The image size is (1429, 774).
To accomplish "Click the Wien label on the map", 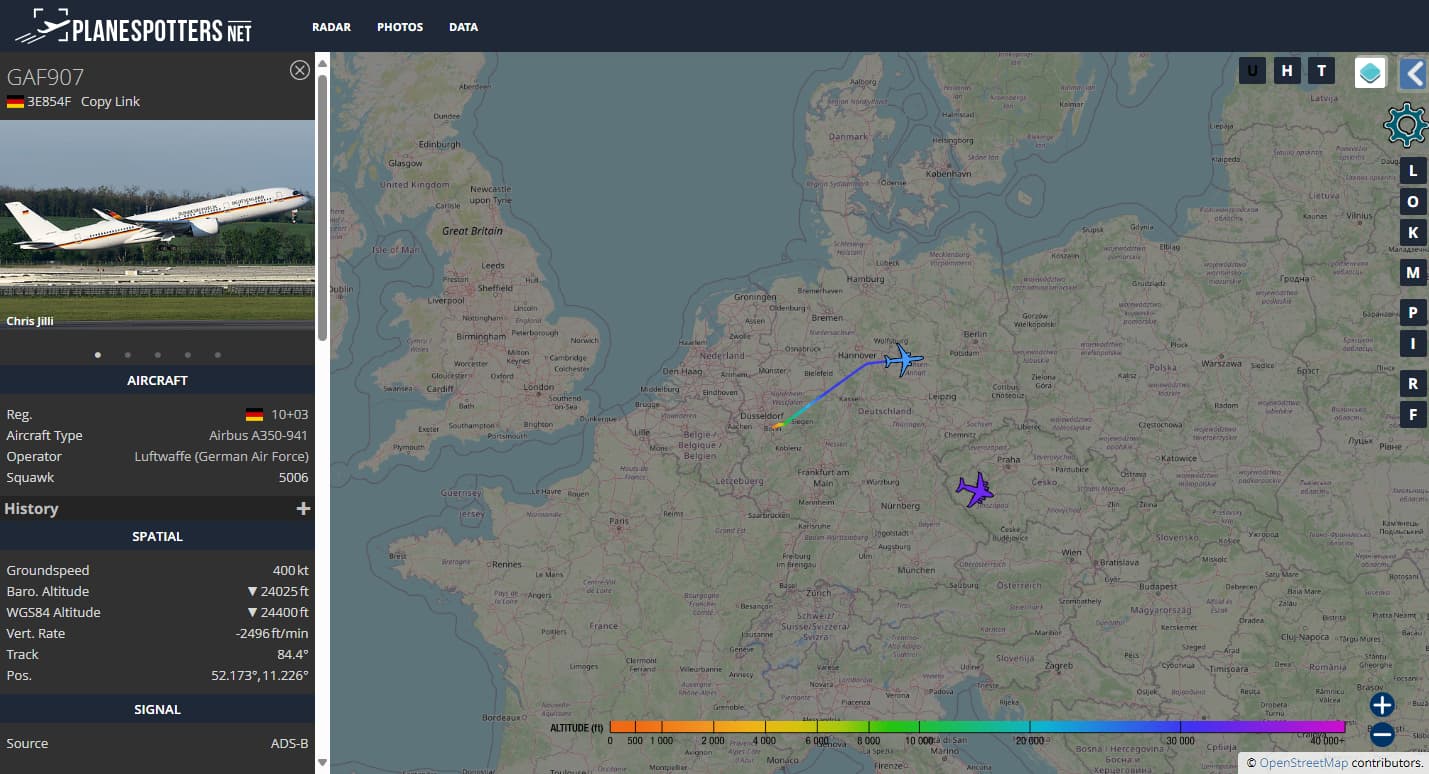I will click(x=1071, y=552).
